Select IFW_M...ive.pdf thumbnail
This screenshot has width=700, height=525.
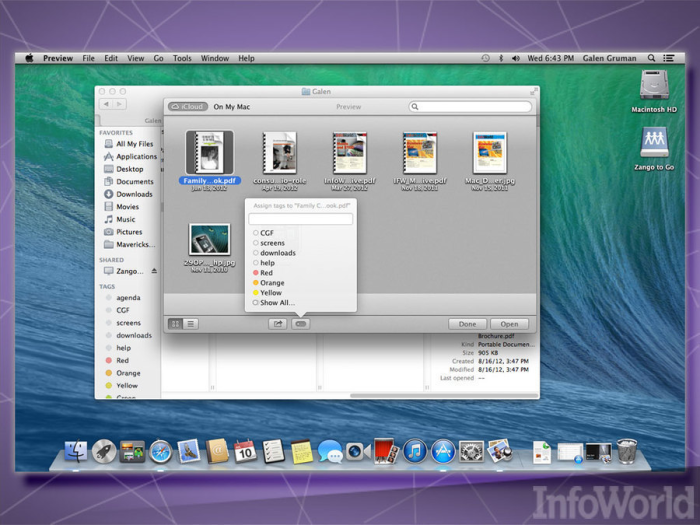coord(420,153)
